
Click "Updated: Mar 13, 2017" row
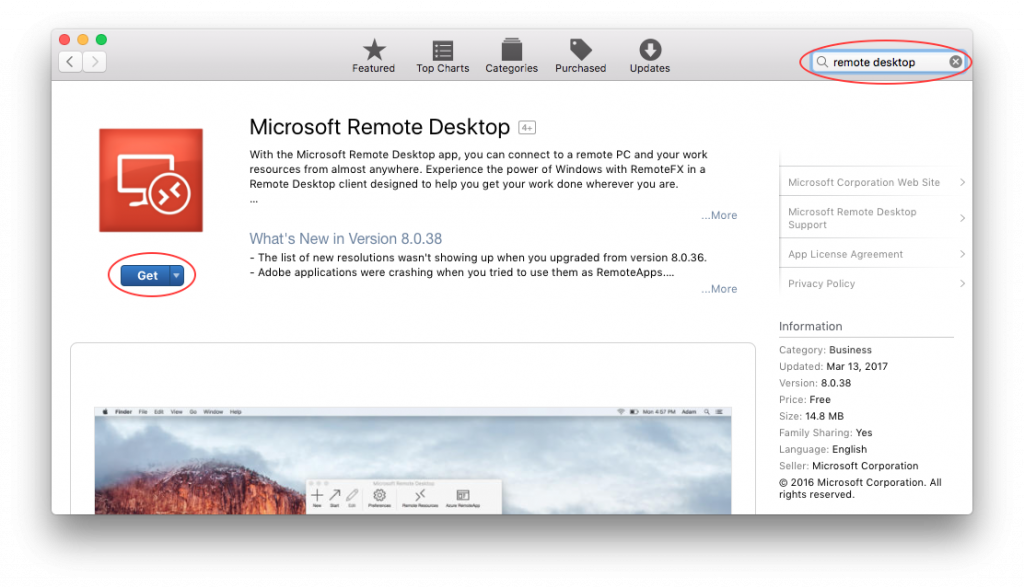[833, 367]
